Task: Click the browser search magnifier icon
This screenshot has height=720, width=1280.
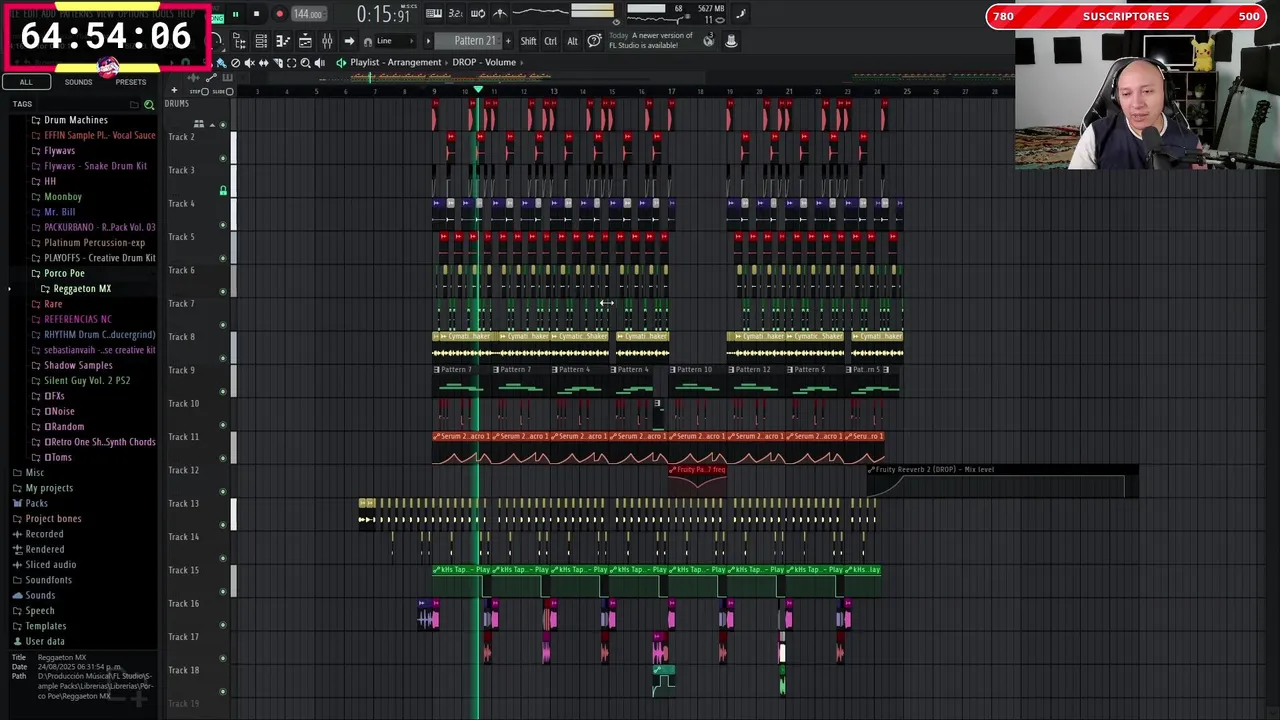Action: pyautogui.click(x=149, y=104)
